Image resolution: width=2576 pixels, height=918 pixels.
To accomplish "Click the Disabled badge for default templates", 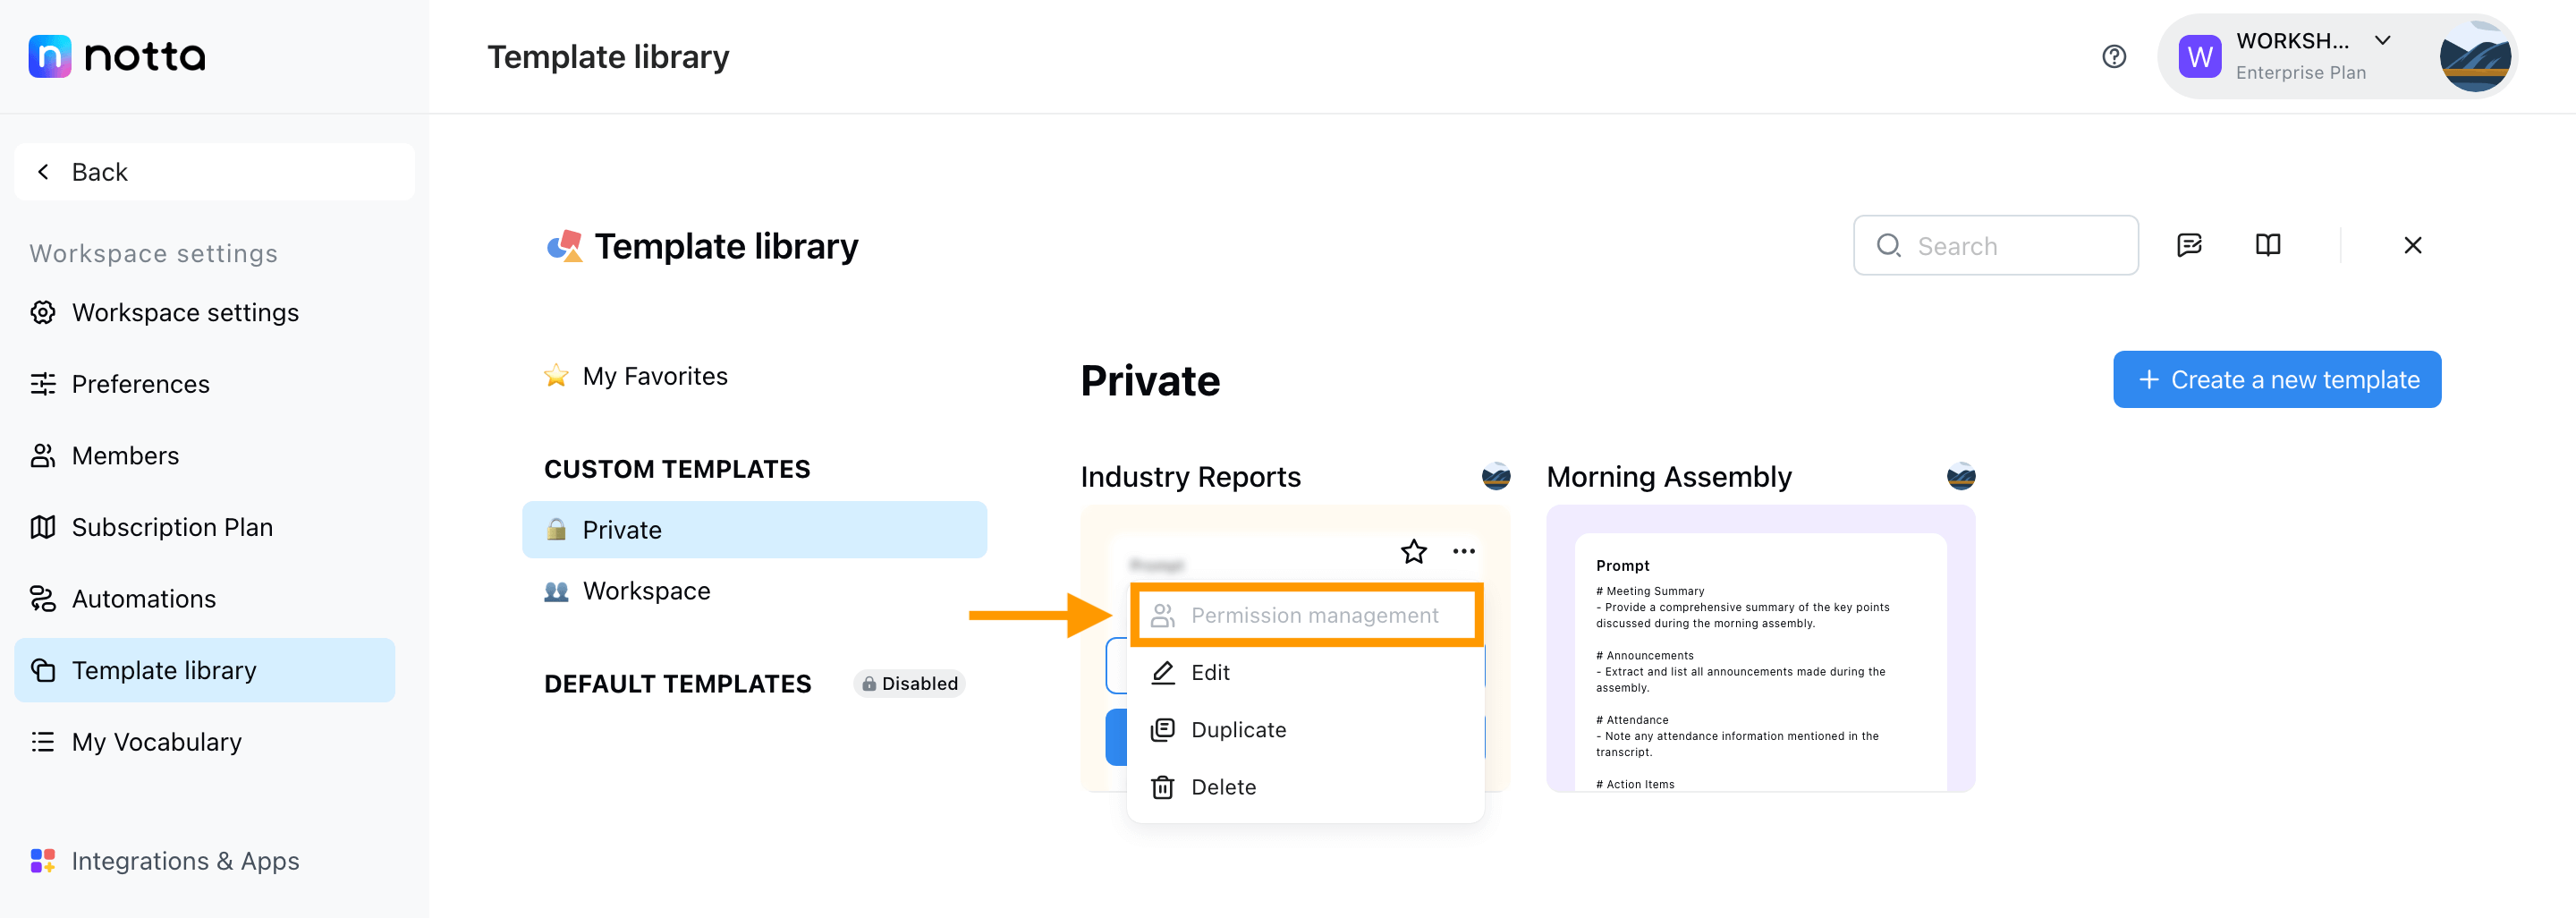I will (910, 684).
